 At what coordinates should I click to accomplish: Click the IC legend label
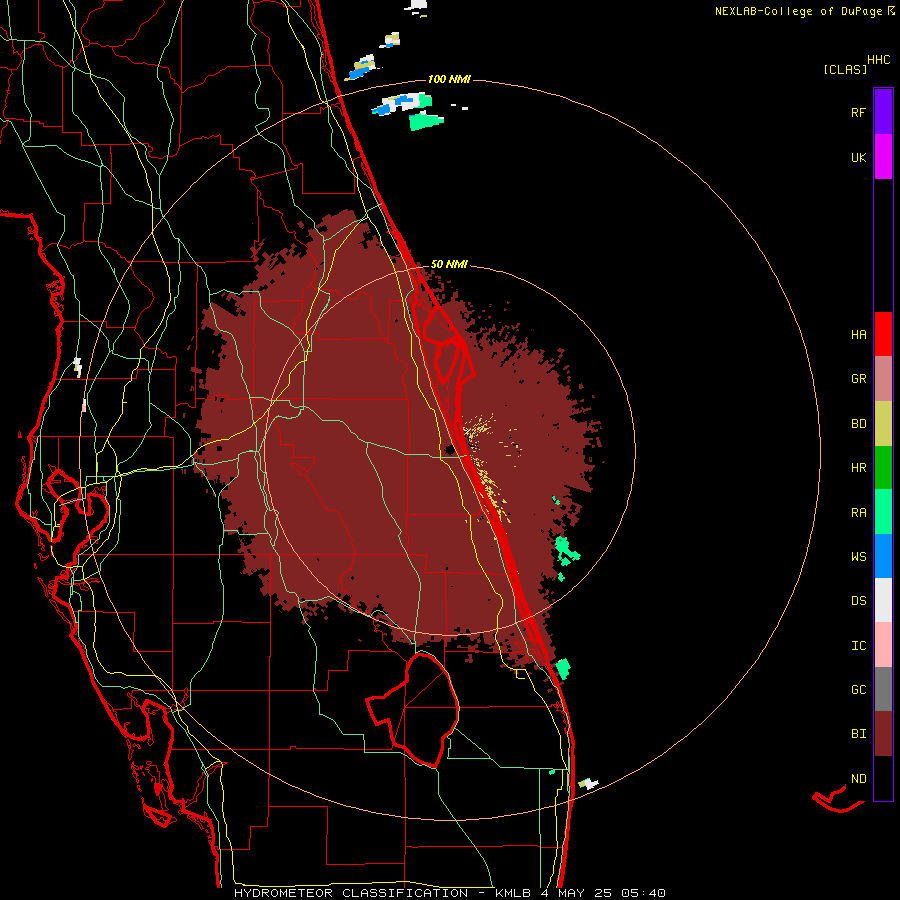pyautogui.click(x=858, y=646)
